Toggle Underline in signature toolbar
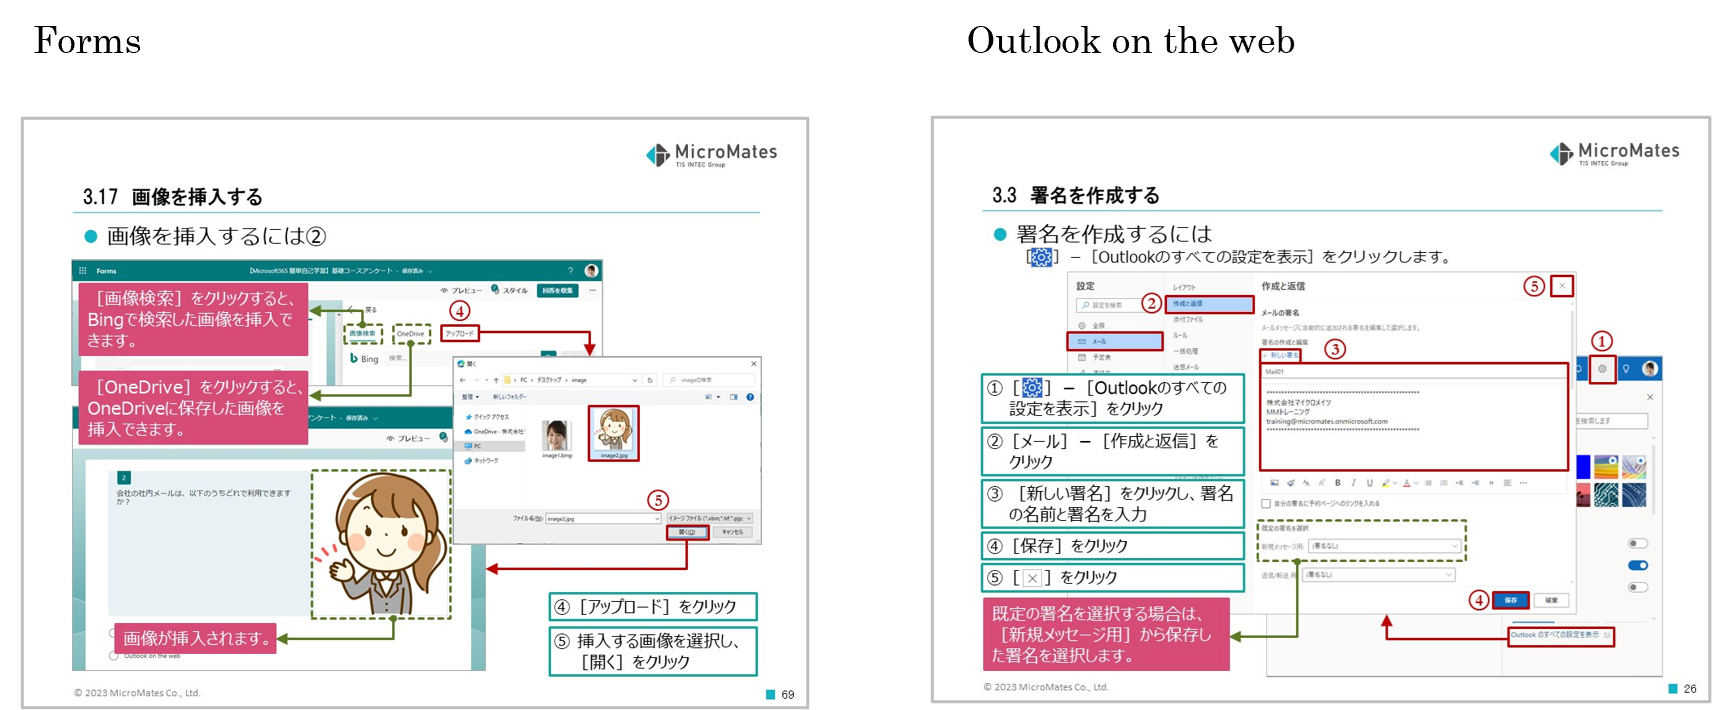Image resolution: width=1712 pixels, height=710 pixels. (1369, 483)
